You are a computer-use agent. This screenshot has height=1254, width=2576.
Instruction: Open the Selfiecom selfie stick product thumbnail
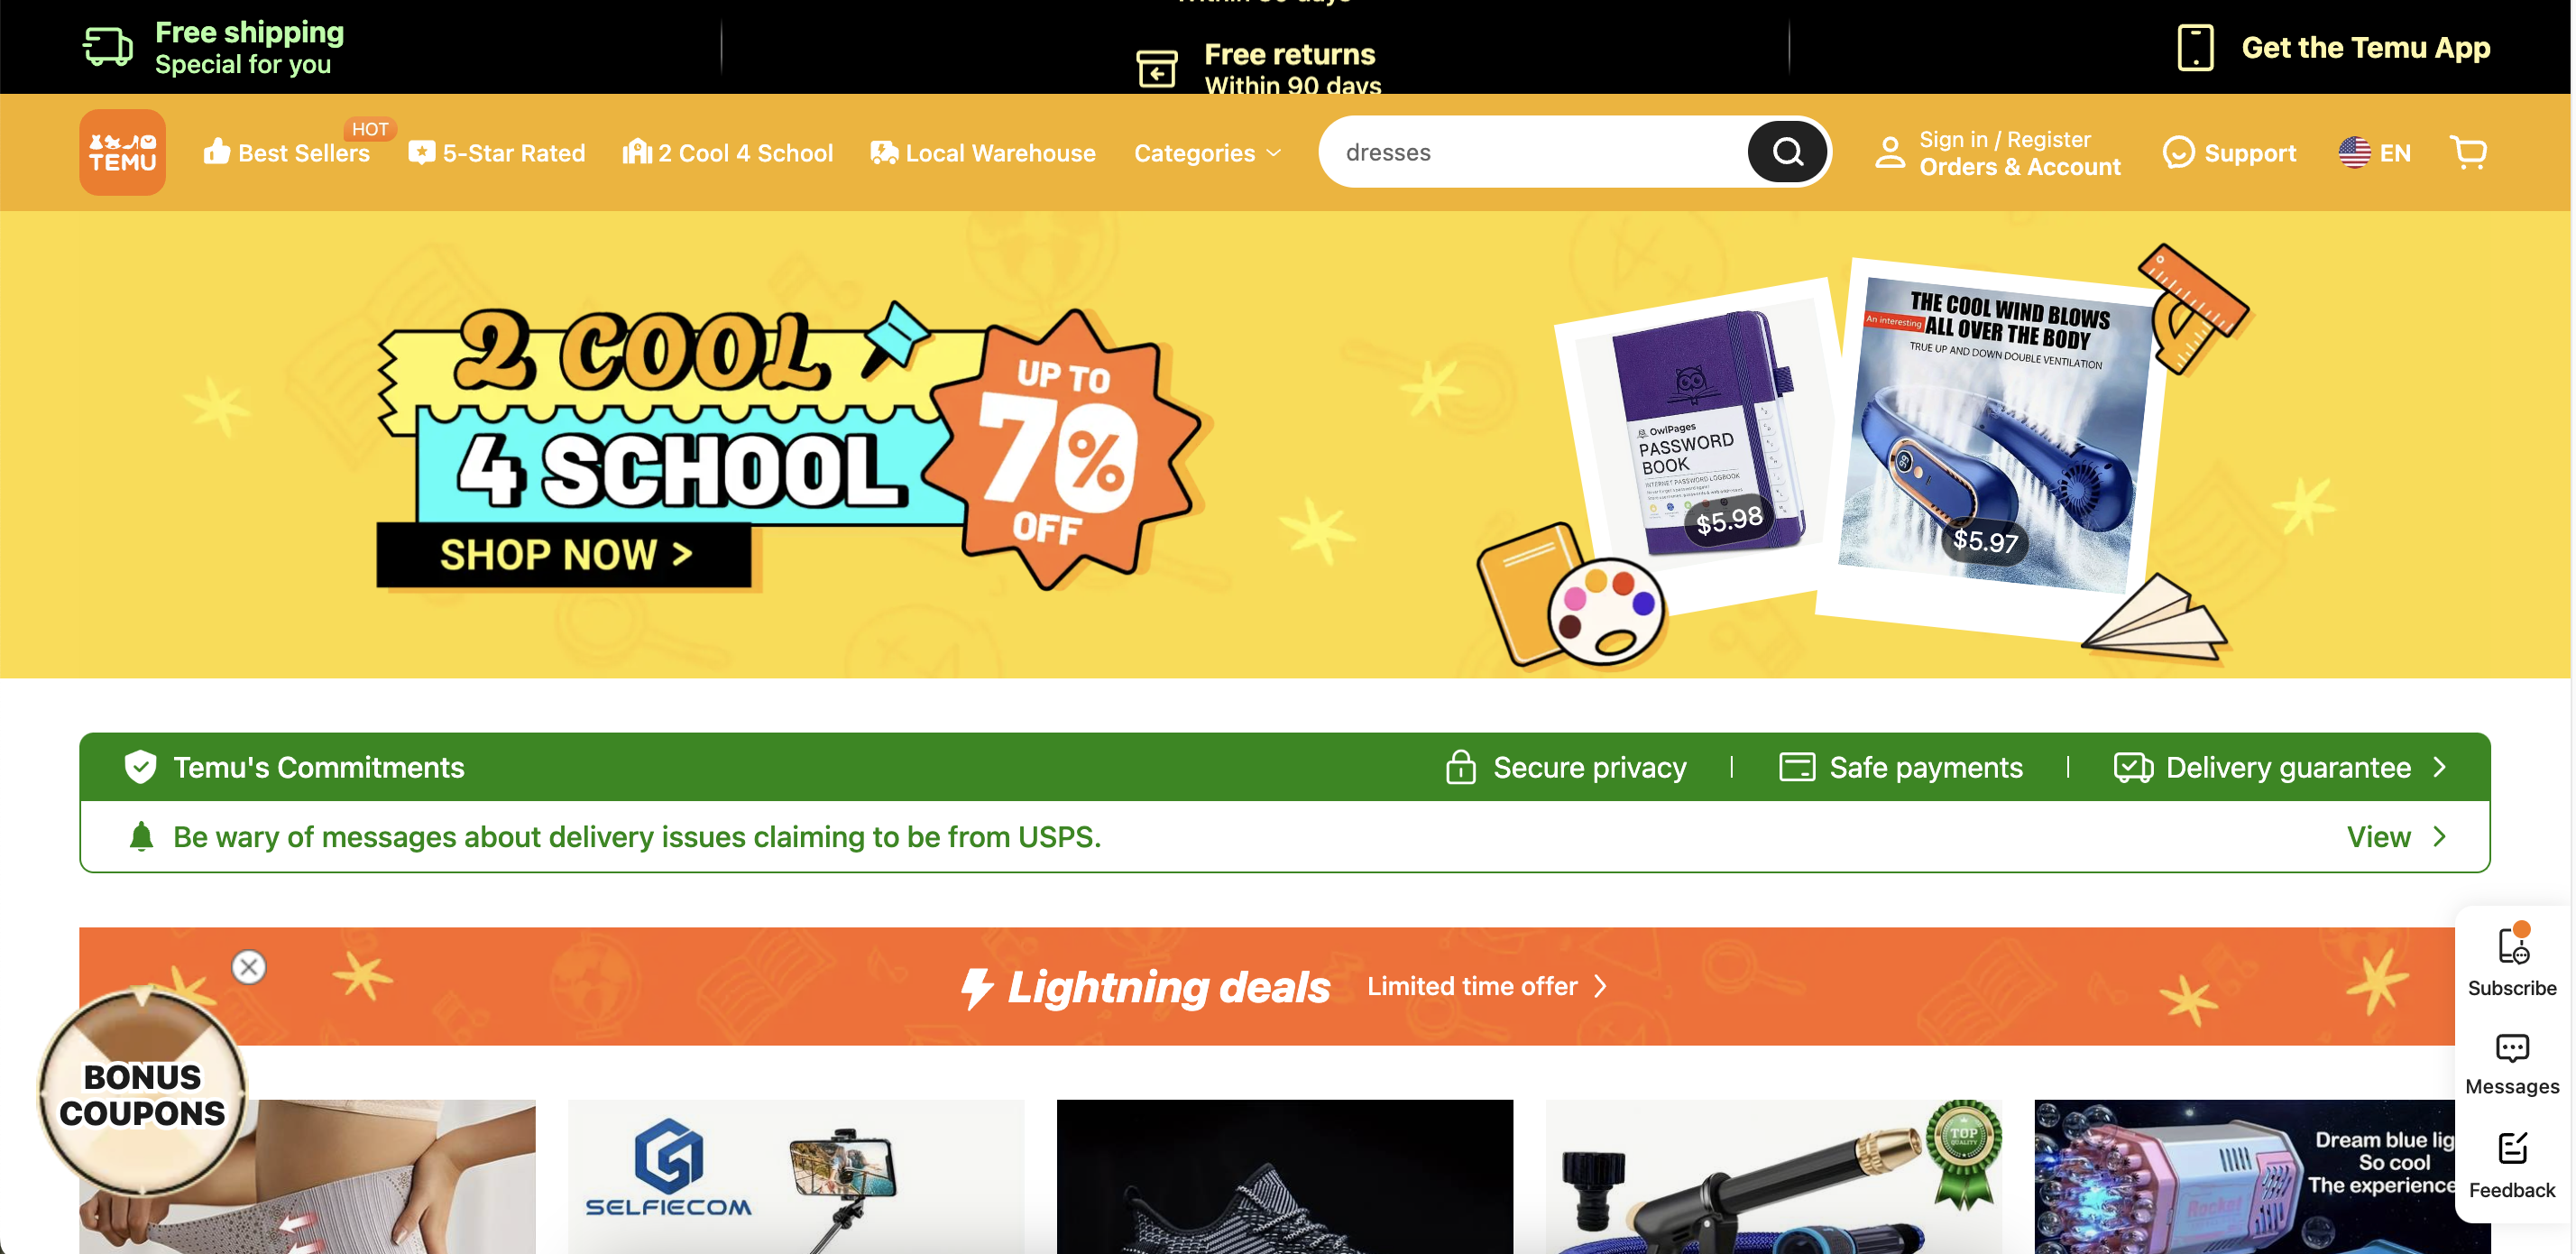click(x=796, y=1176)
